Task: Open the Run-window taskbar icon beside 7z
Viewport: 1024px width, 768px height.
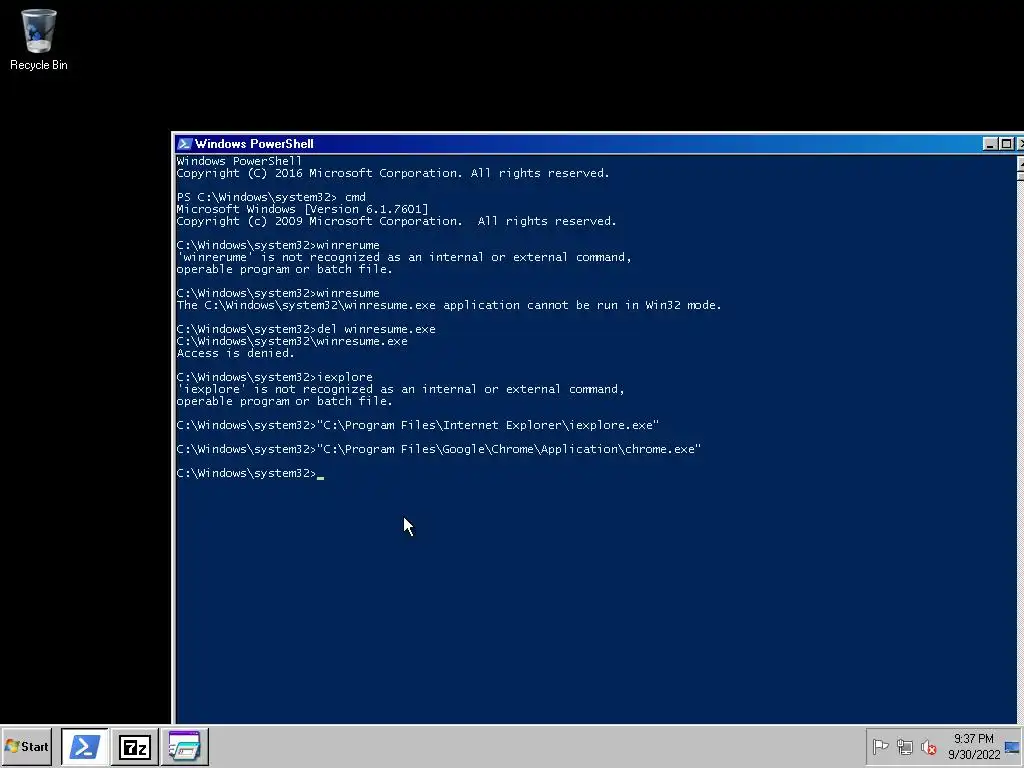Action: pyautogui.click(x=185, y=746)
